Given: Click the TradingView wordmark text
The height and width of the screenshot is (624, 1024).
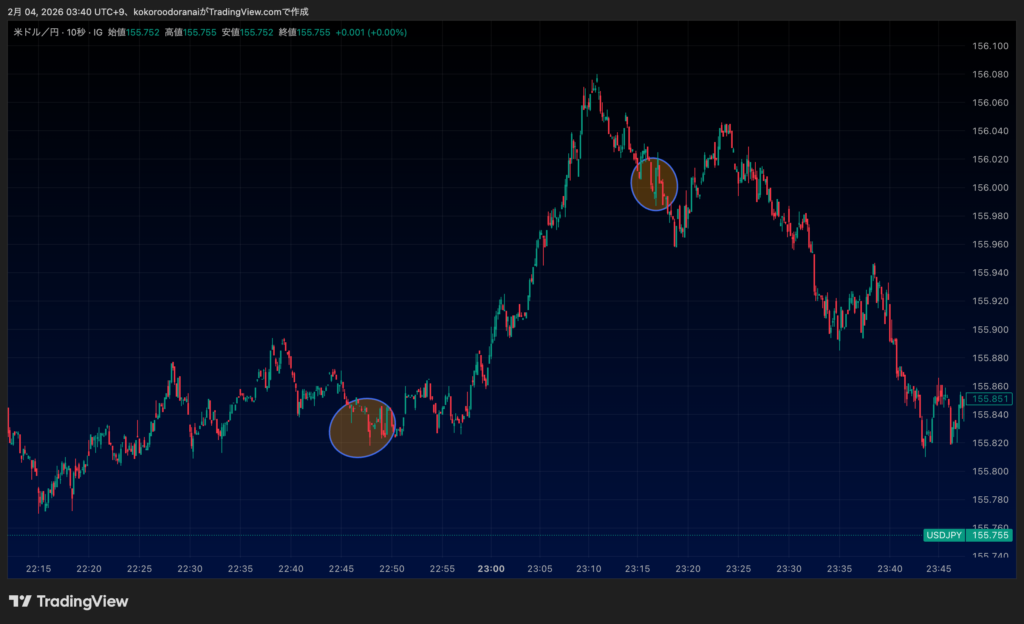Looking at the screenshot, I should (x=82, y=601).
